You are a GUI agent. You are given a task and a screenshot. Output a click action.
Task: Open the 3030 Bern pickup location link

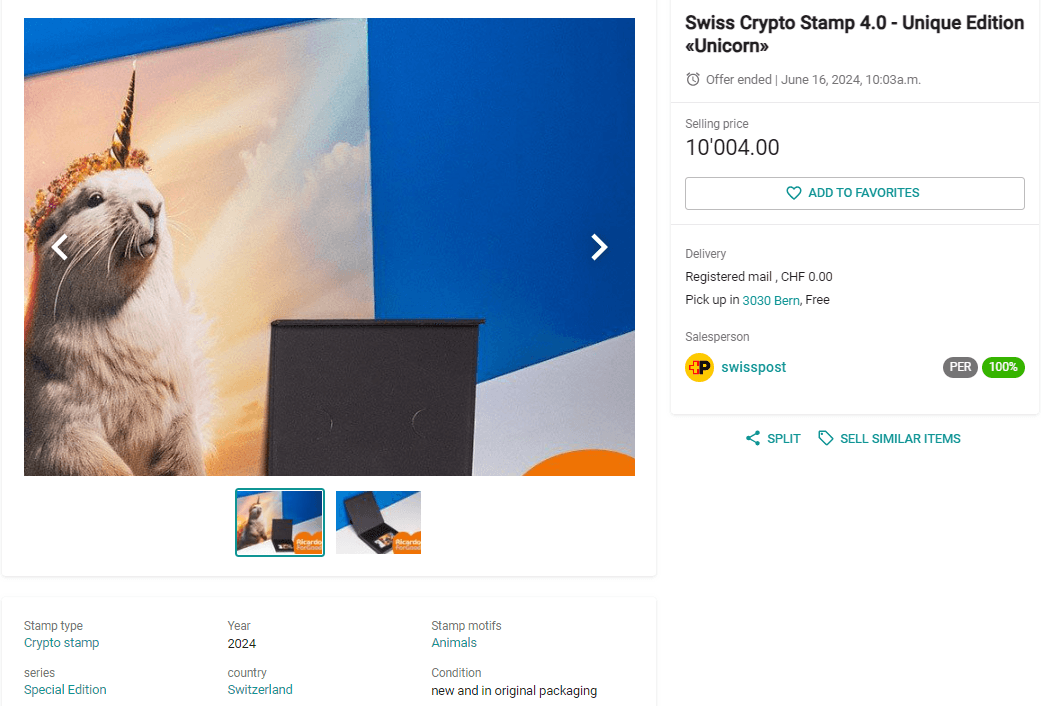point(770,300)
